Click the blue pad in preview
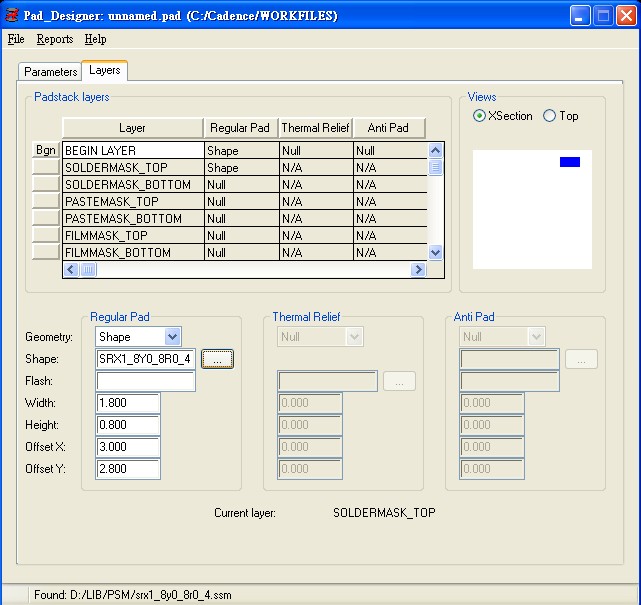Screen dimensions: 641x605 [569, 162]
